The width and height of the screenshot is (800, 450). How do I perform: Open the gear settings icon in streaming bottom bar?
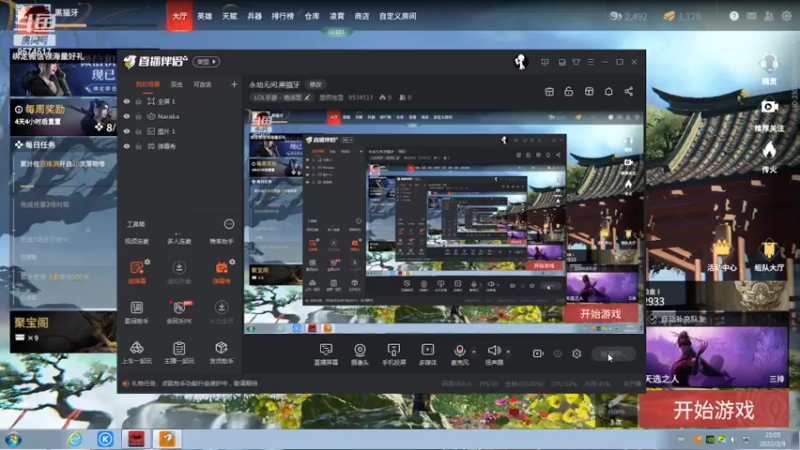click(577, 354)
